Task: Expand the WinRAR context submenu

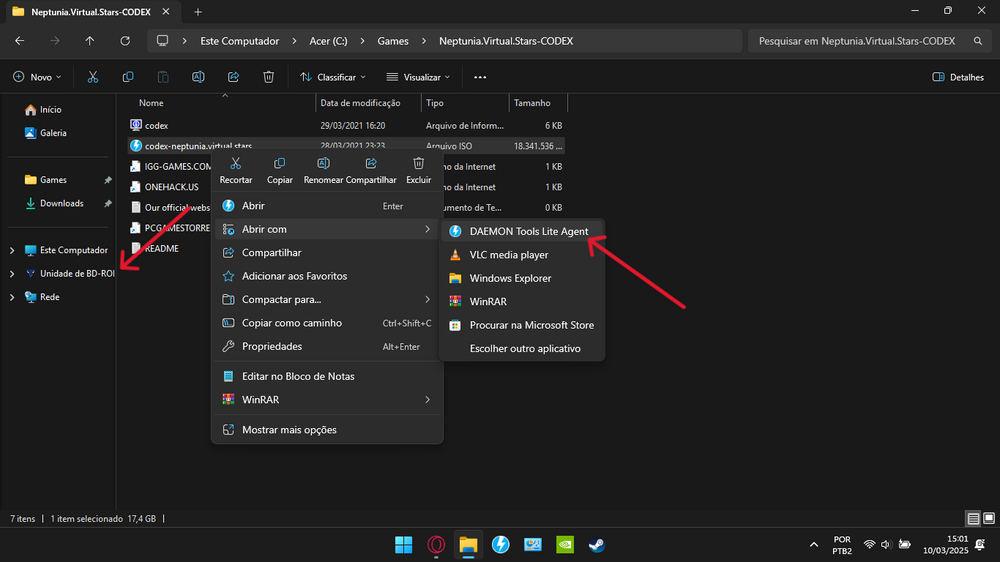Action: click(327, 400)
